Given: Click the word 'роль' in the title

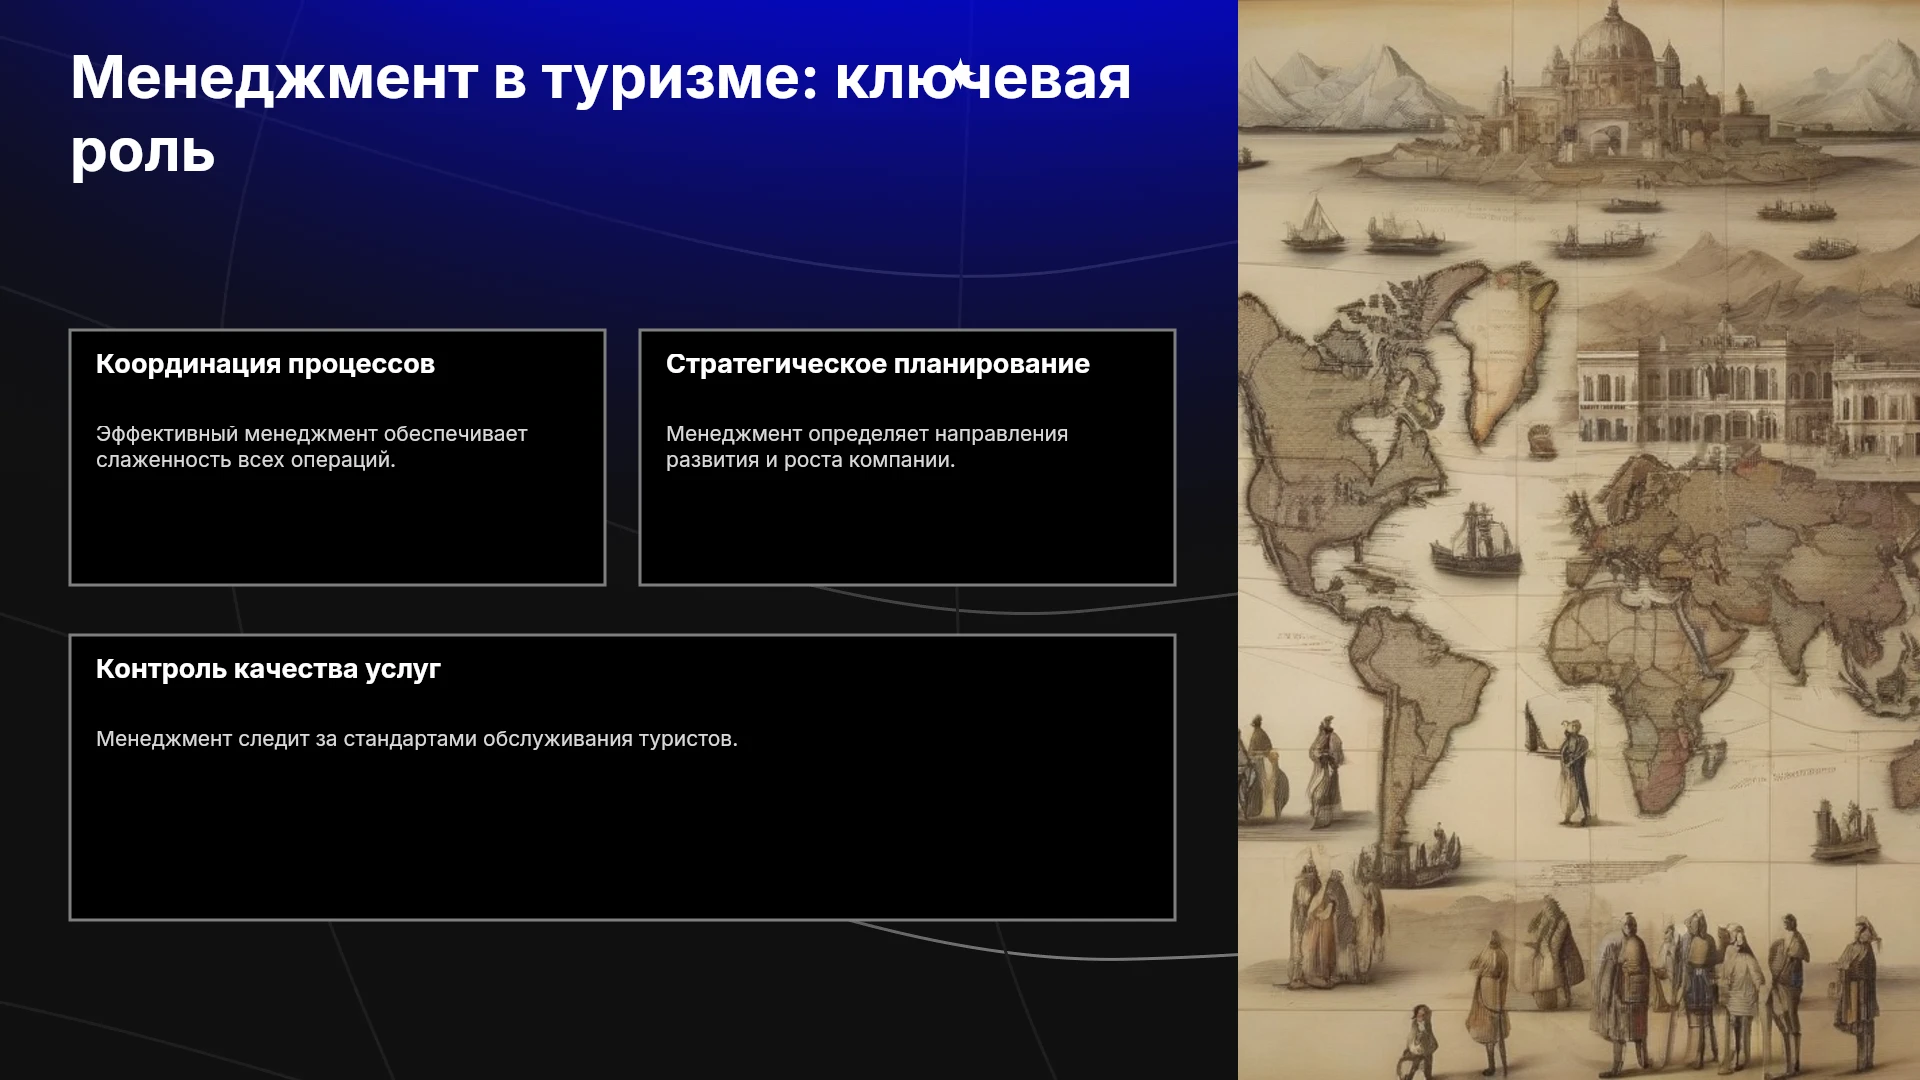Looking at the screenshot, I should pyautogui.click(x=143, y=152).
